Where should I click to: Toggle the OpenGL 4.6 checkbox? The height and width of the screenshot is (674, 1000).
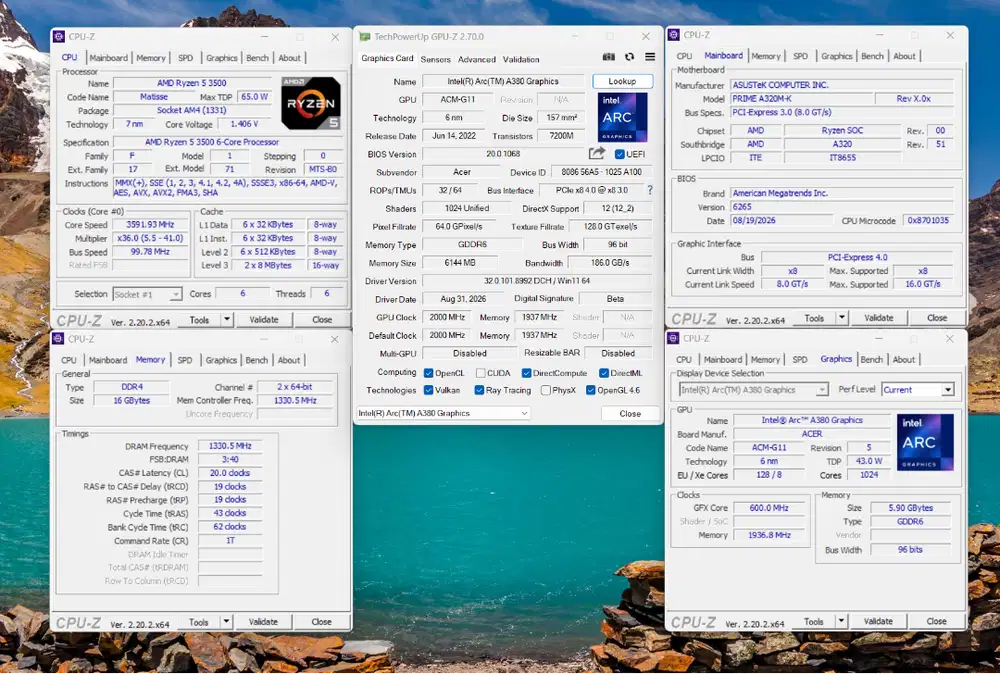pos(591,390)
